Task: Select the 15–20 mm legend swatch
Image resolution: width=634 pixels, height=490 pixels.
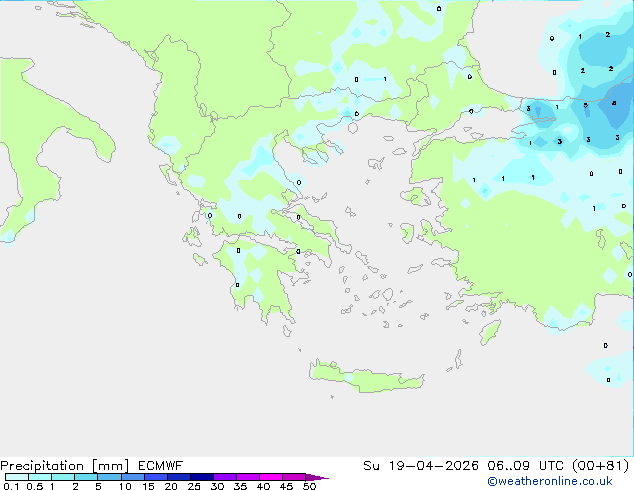Action: tap(155, 477)
